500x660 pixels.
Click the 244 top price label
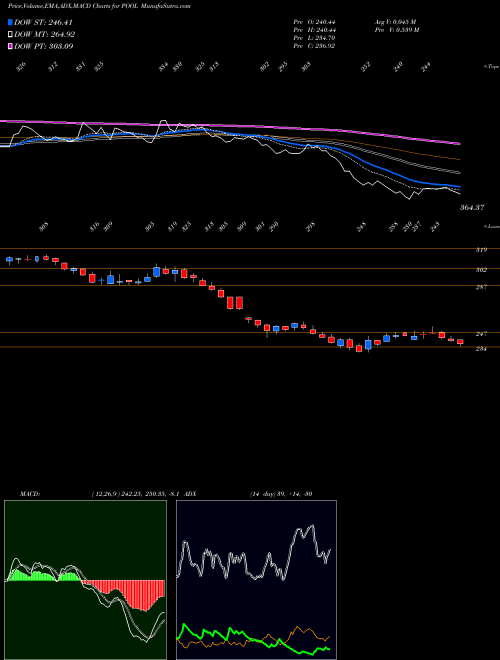point(426,67)
